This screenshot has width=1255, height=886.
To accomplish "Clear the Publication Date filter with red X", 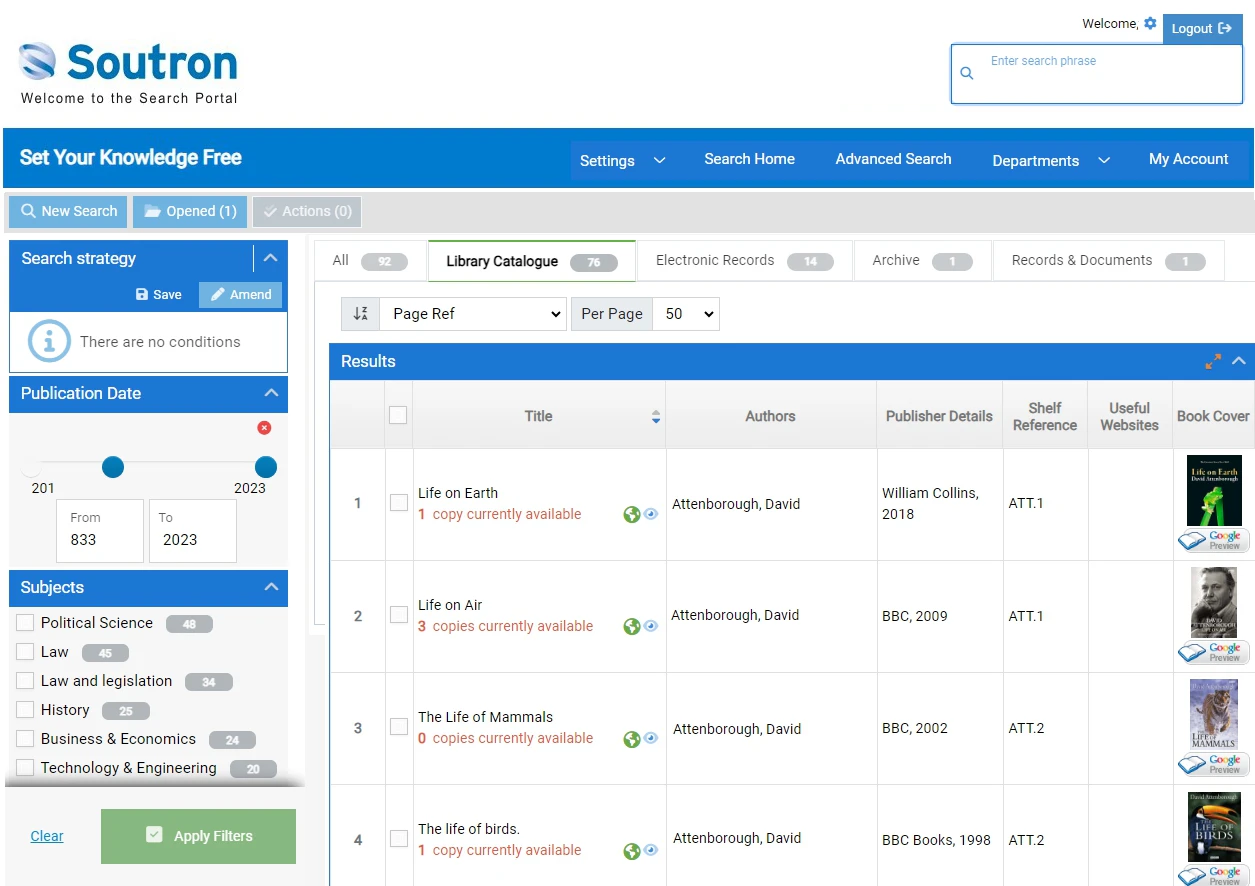I will coord(264,427).
